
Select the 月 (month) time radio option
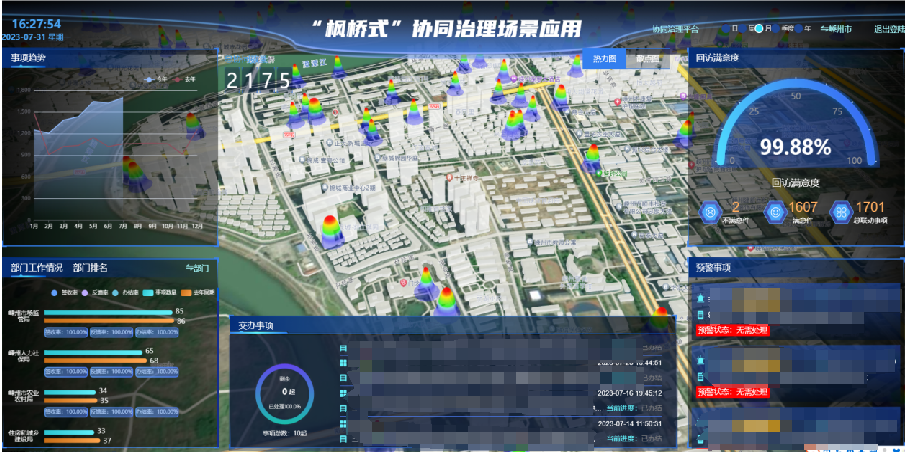(761, 29)
